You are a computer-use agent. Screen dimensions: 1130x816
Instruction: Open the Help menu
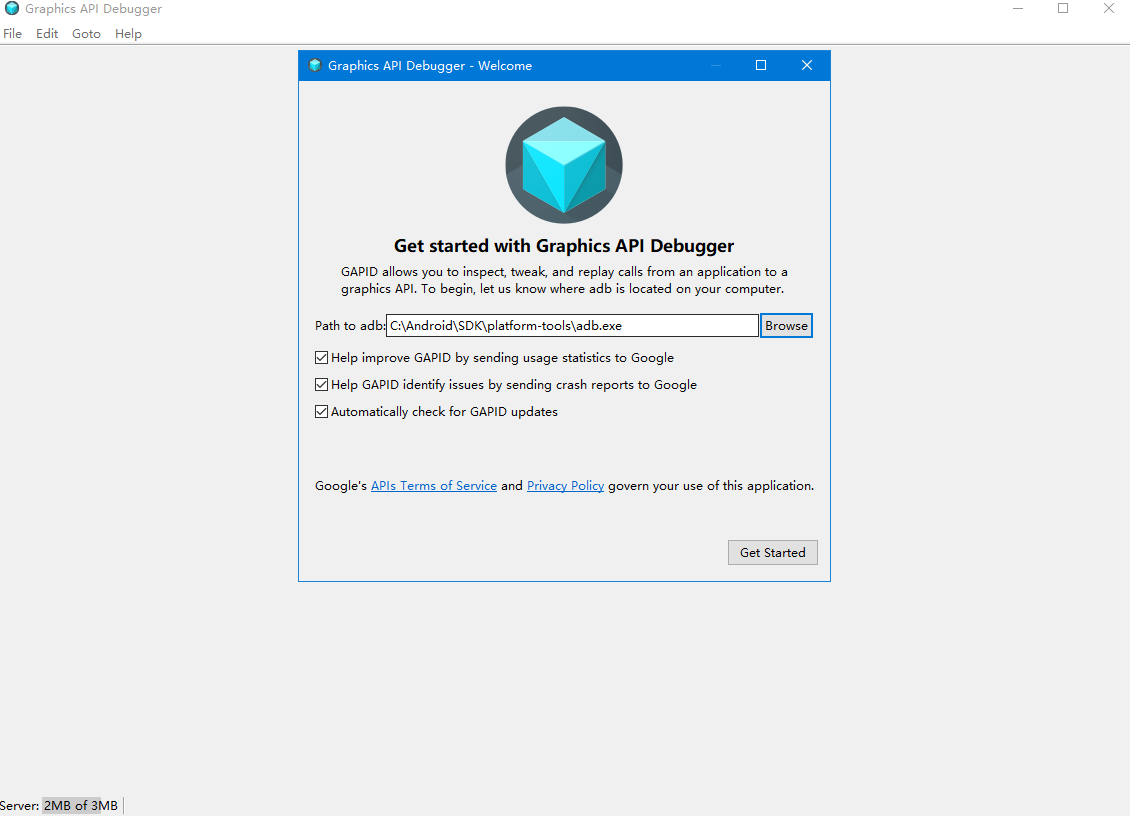(128, 34)
